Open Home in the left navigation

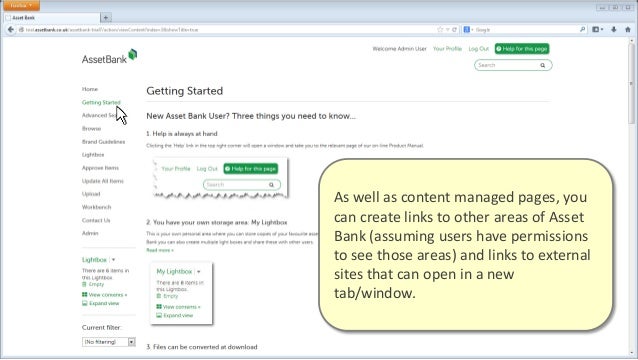tap(90, 89)
